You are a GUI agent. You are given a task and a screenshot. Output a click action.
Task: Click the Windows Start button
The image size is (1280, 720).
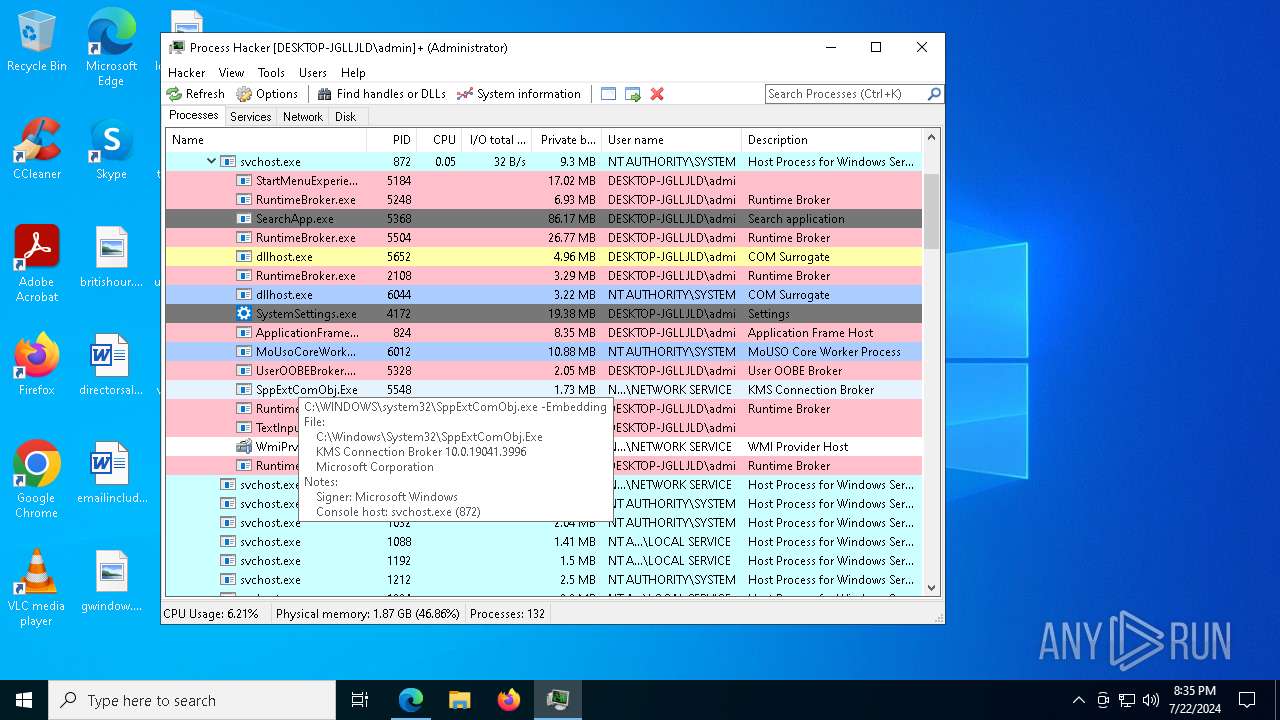(24, 700)
